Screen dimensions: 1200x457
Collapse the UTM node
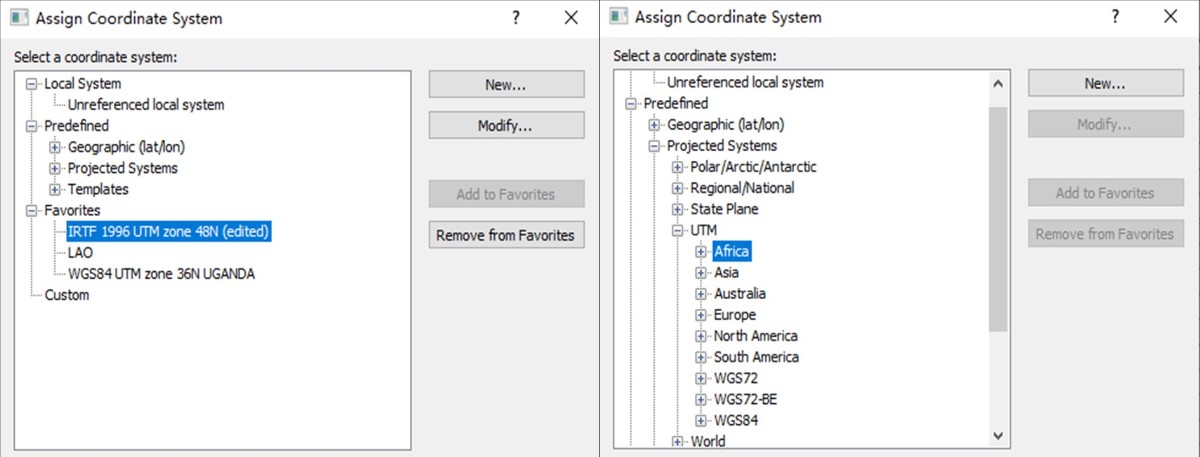(678, 231)
